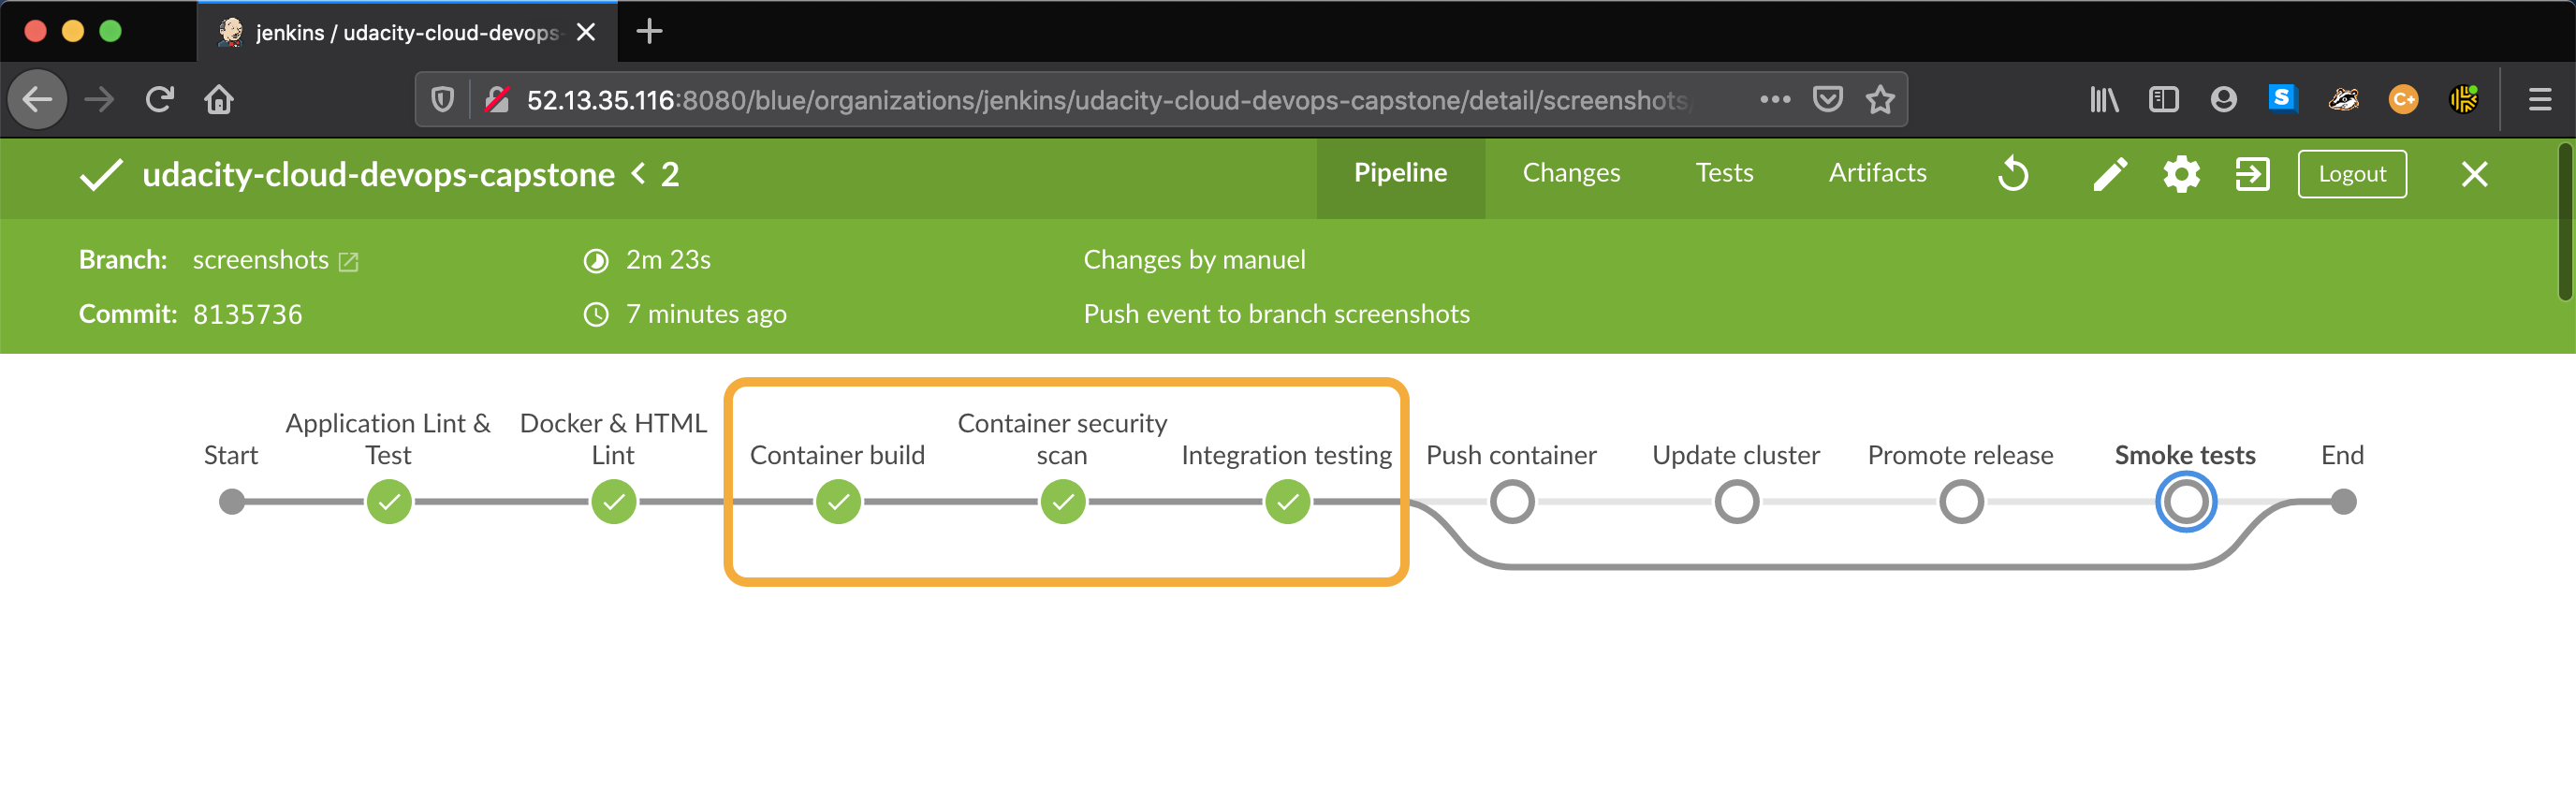Switch to the Changes tab
This screenshot has height=803, width=2576.
[1571, 173]
